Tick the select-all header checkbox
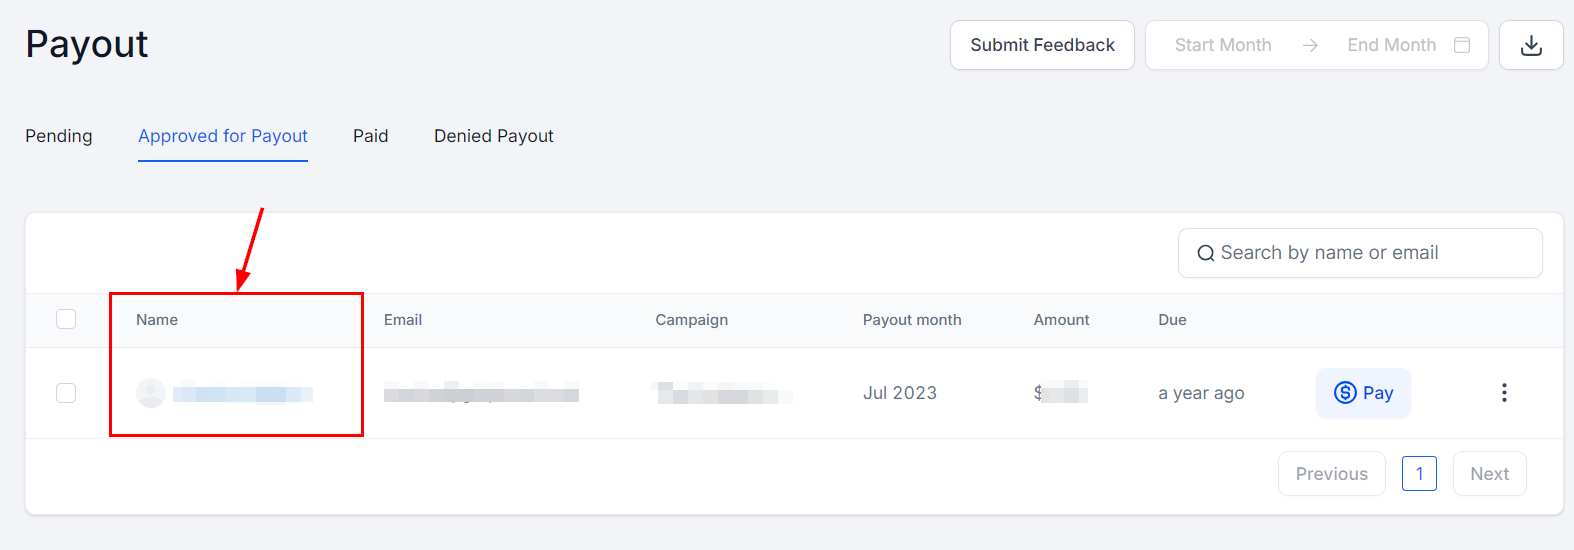The image size is (1574, 550). (66, 319)
